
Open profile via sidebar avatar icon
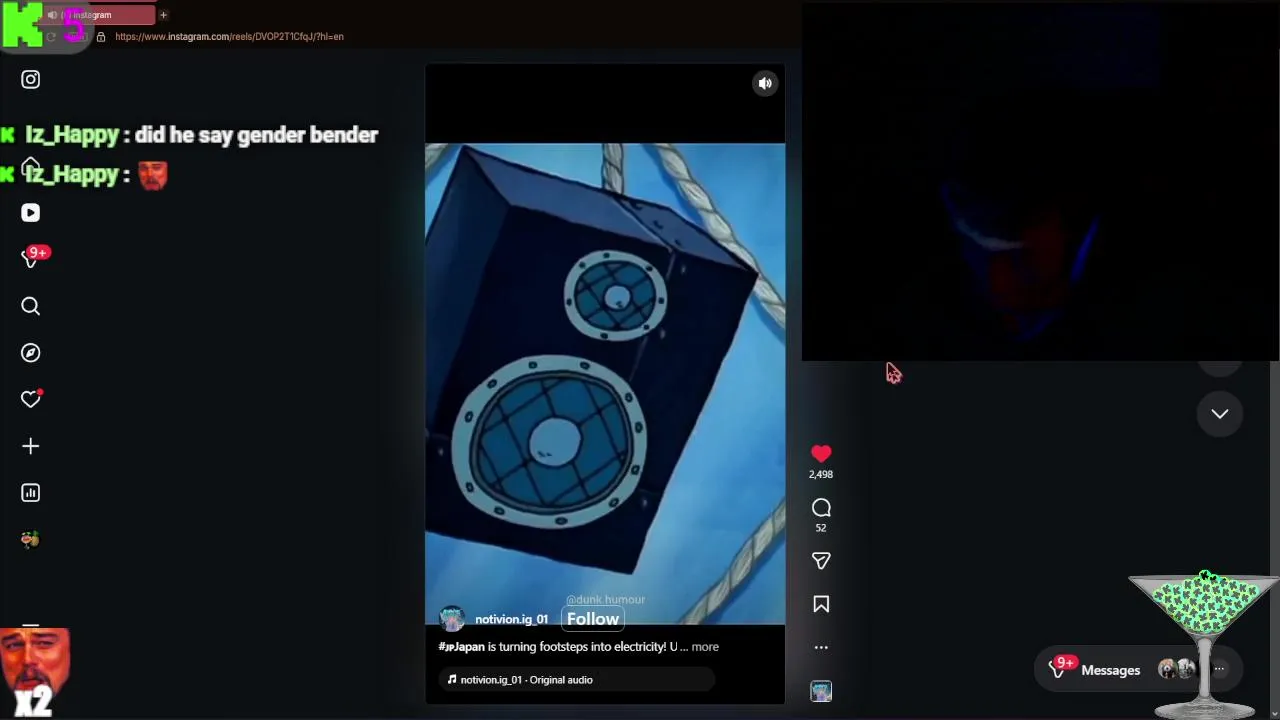30,540
